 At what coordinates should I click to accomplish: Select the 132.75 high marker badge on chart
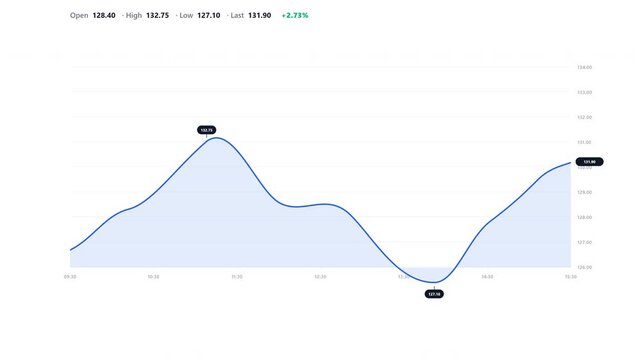pyautogui.click(x=206, y=130)
